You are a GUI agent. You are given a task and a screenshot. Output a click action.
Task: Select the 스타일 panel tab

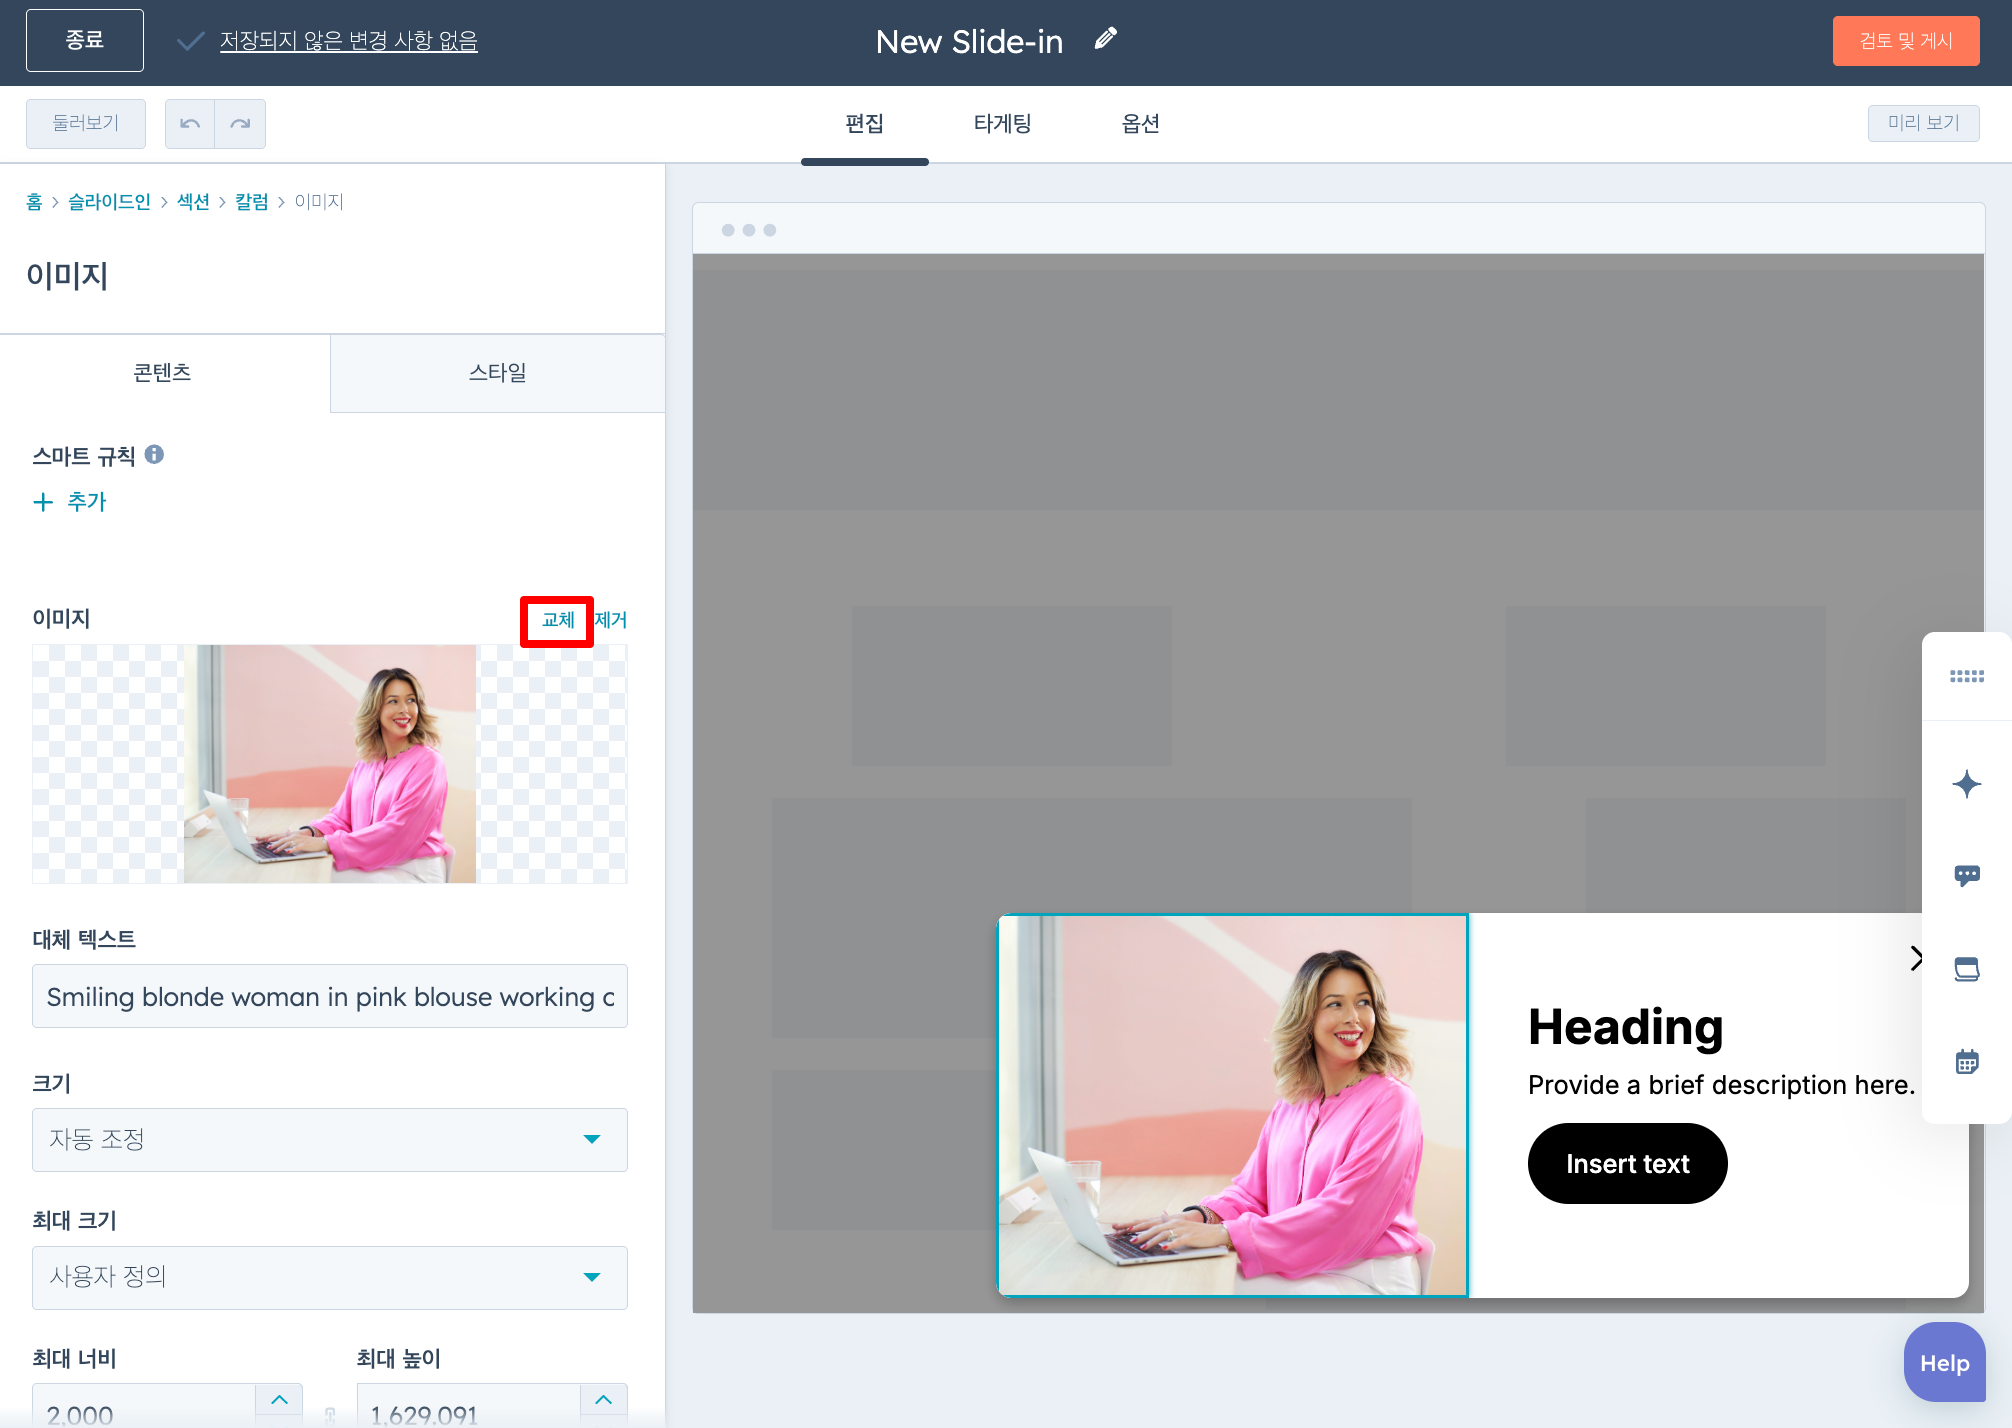[497, 373]
